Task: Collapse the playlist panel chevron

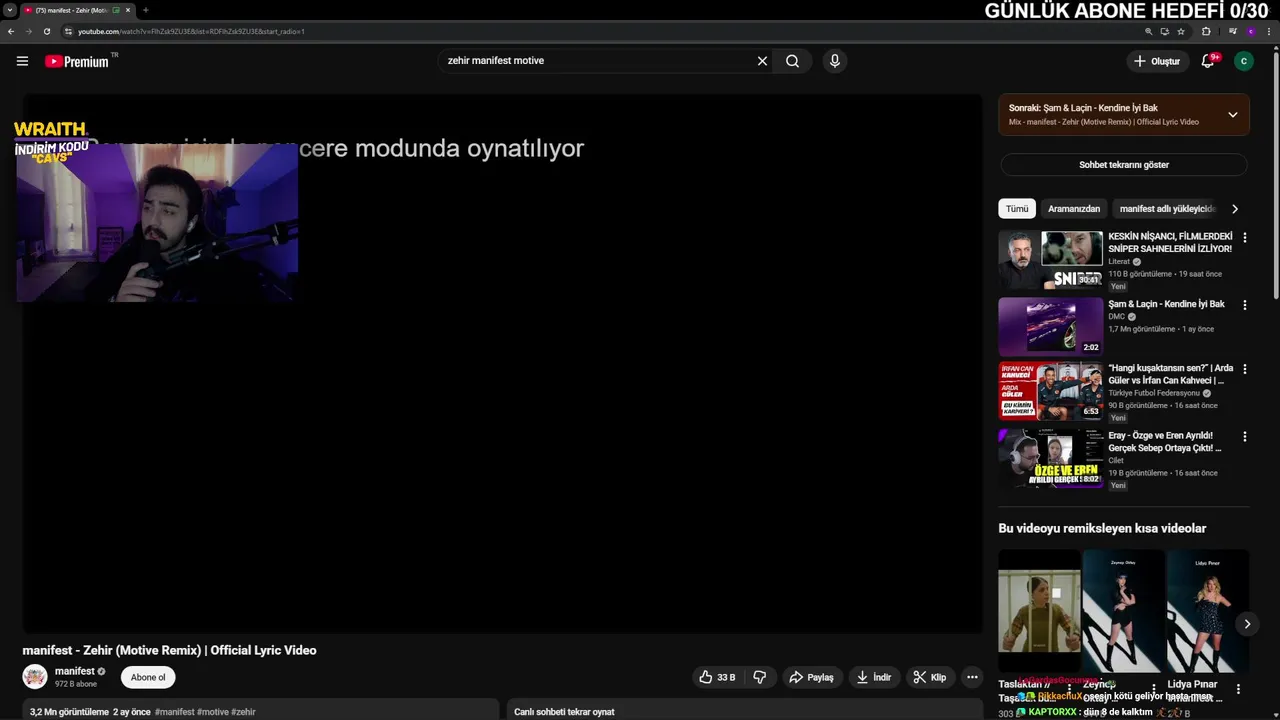Action: pyautogui.click(x=1232, y=115)
